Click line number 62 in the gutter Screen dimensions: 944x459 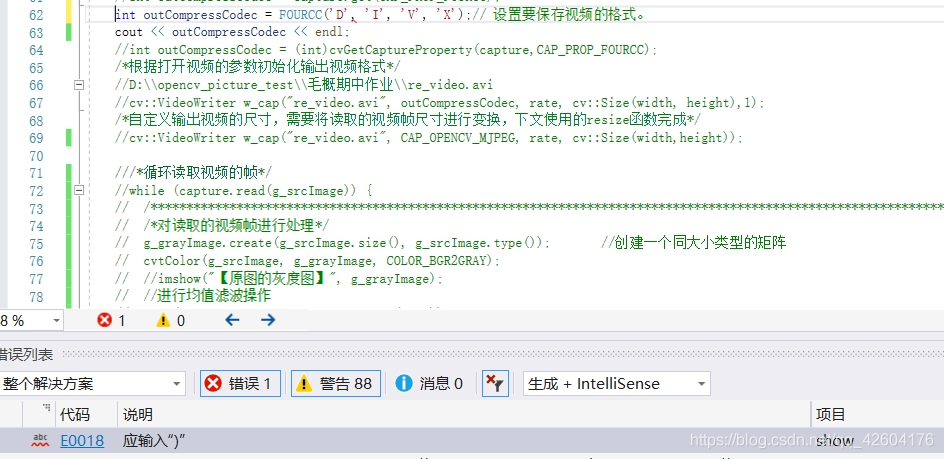pyautogui.click(x=36, y=14)
